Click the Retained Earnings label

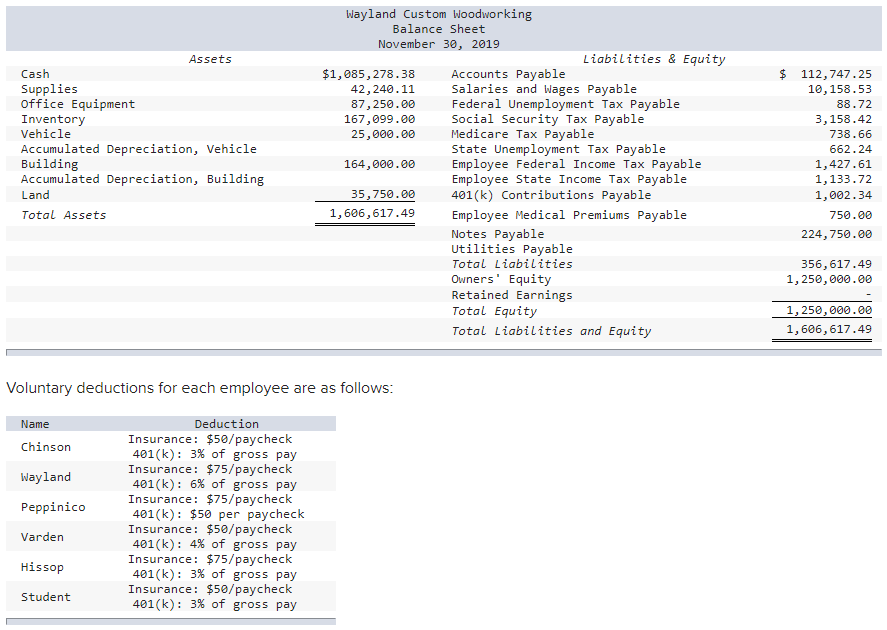(512, 295)
